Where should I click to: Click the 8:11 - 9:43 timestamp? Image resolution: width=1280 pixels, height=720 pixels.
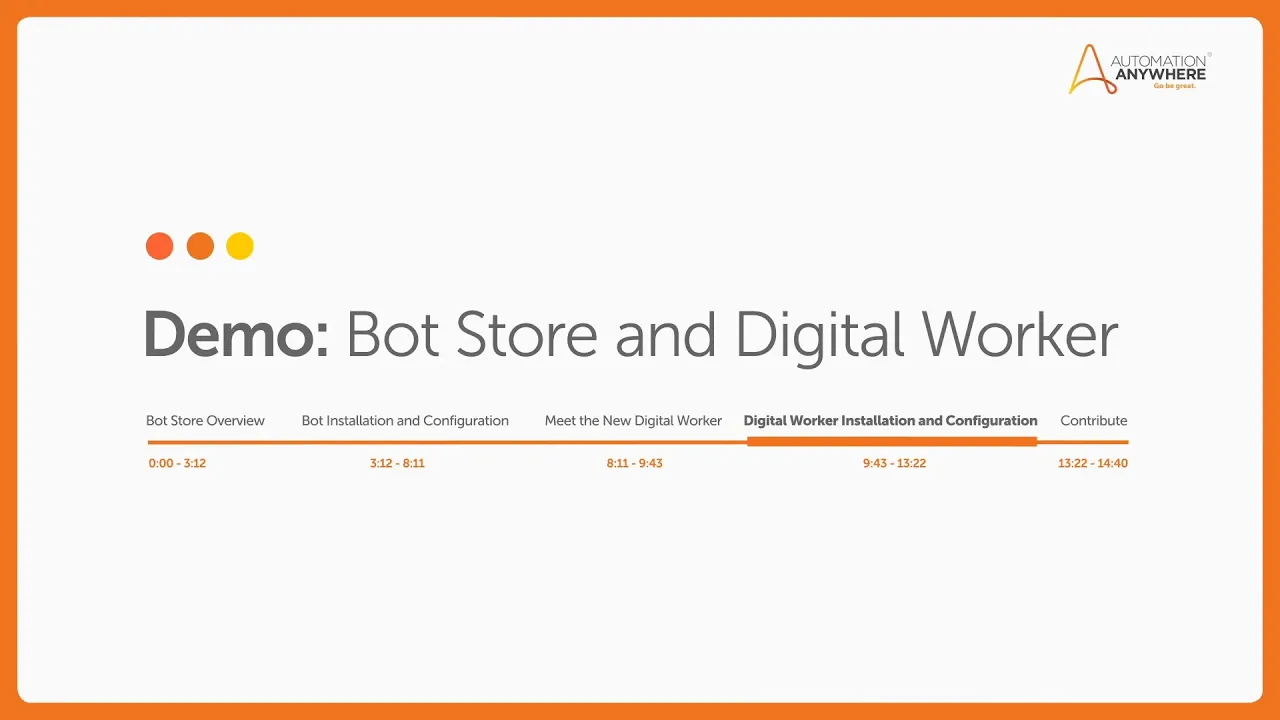pyautogui.click(x=634, y=463)
